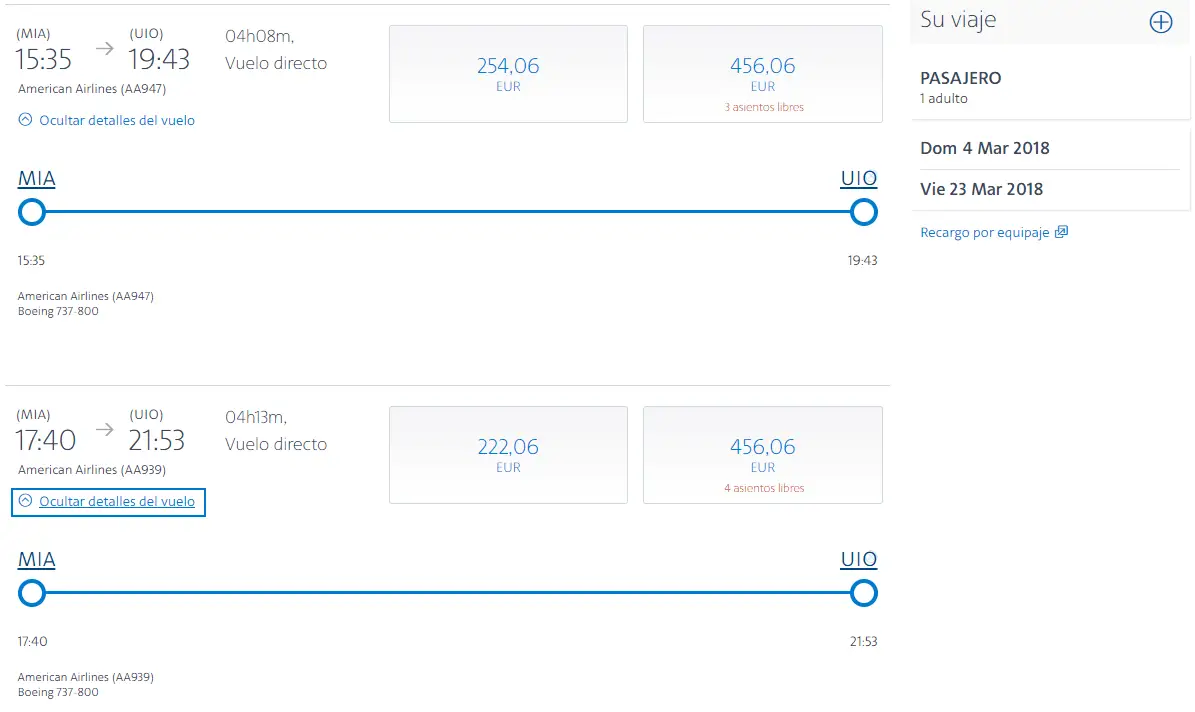Choose 456,06 EUR fare with 4 seats left
Screen dimensions: 1195x712
pyautogui.click(x=763, y=455)
